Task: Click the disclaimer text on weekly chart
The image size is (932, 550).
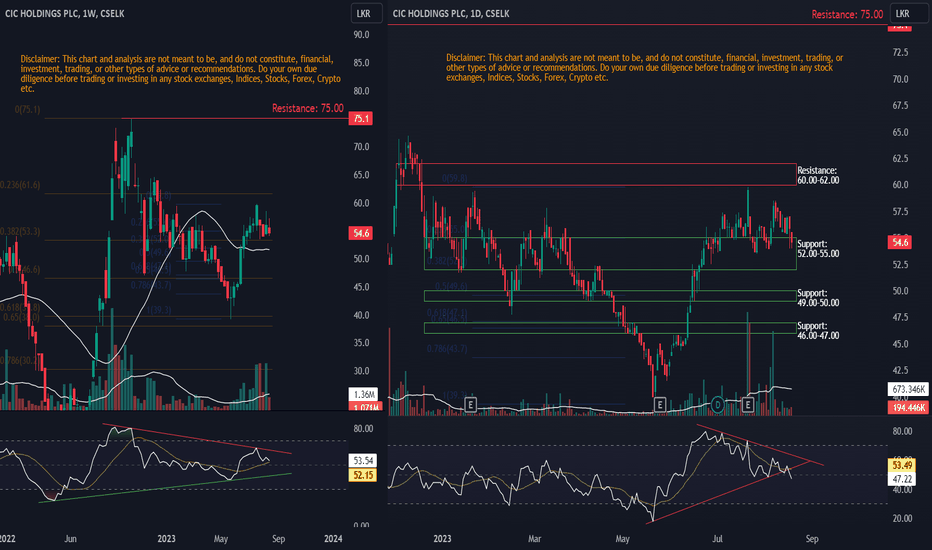Action: pyautogui.click(x=181, y=74)
